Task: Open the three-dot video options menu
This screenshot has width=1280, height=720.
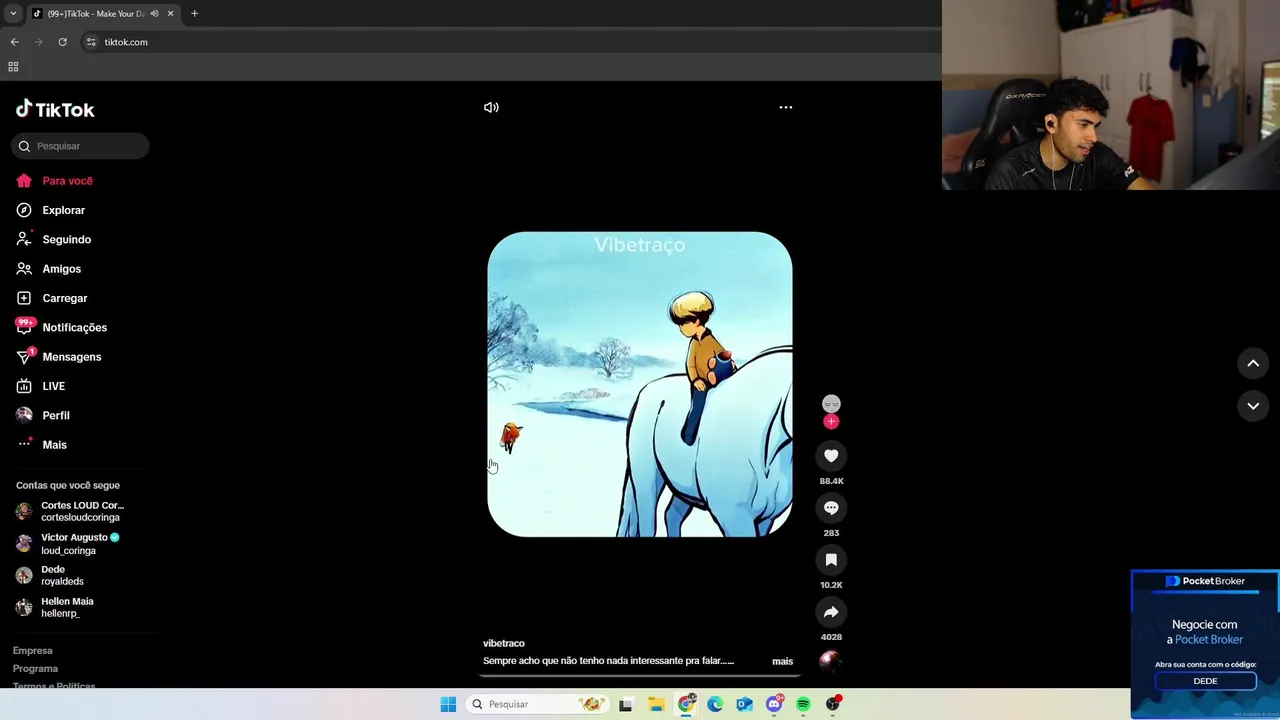Action: coord(786,107)
